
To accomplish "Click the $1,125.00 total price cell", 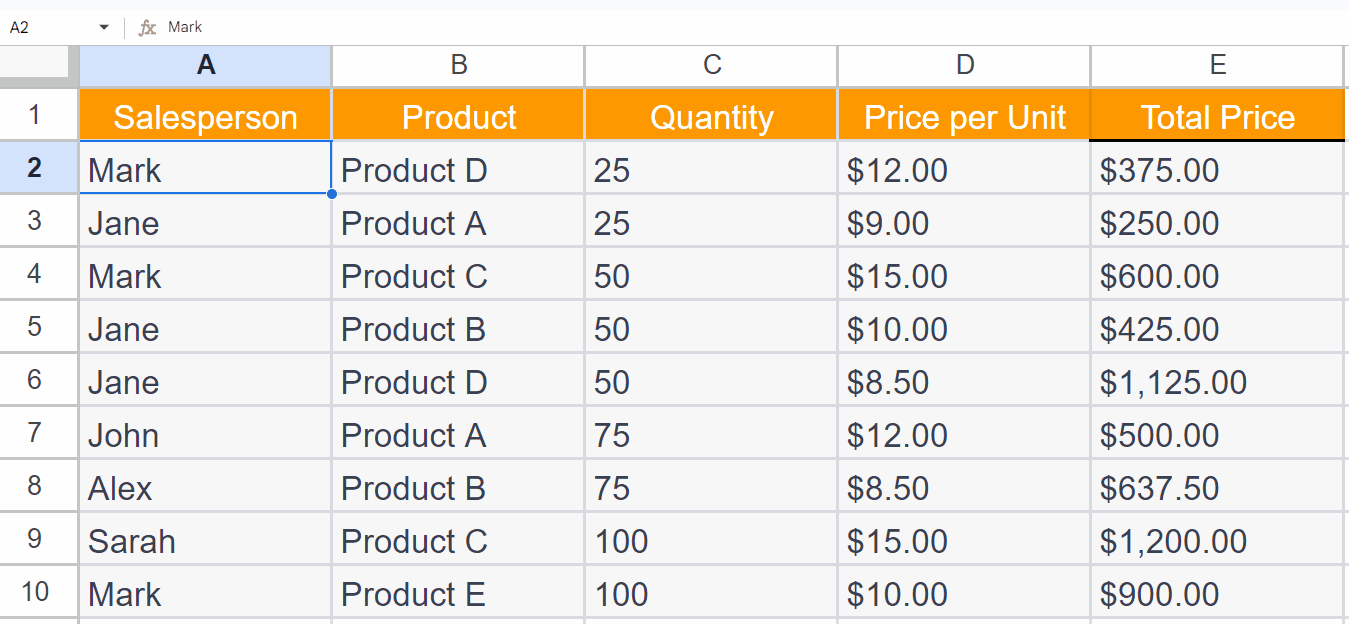I will pyautogui.click(x=1217, y=382).
